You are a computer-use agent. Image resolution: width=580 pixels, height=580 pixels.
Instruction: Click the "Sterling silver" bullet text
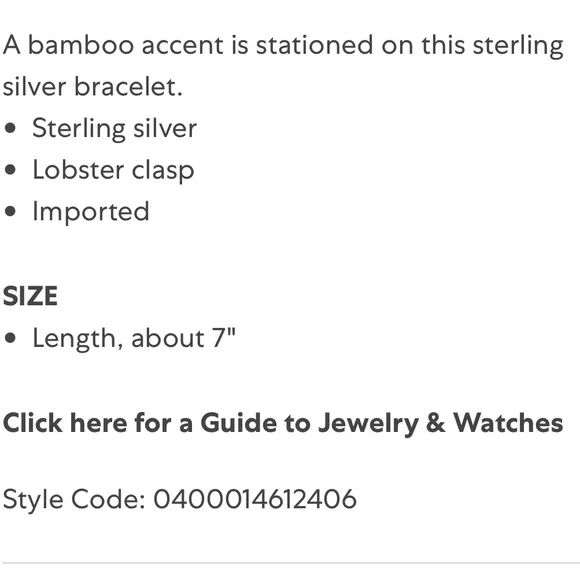(114, 129)
